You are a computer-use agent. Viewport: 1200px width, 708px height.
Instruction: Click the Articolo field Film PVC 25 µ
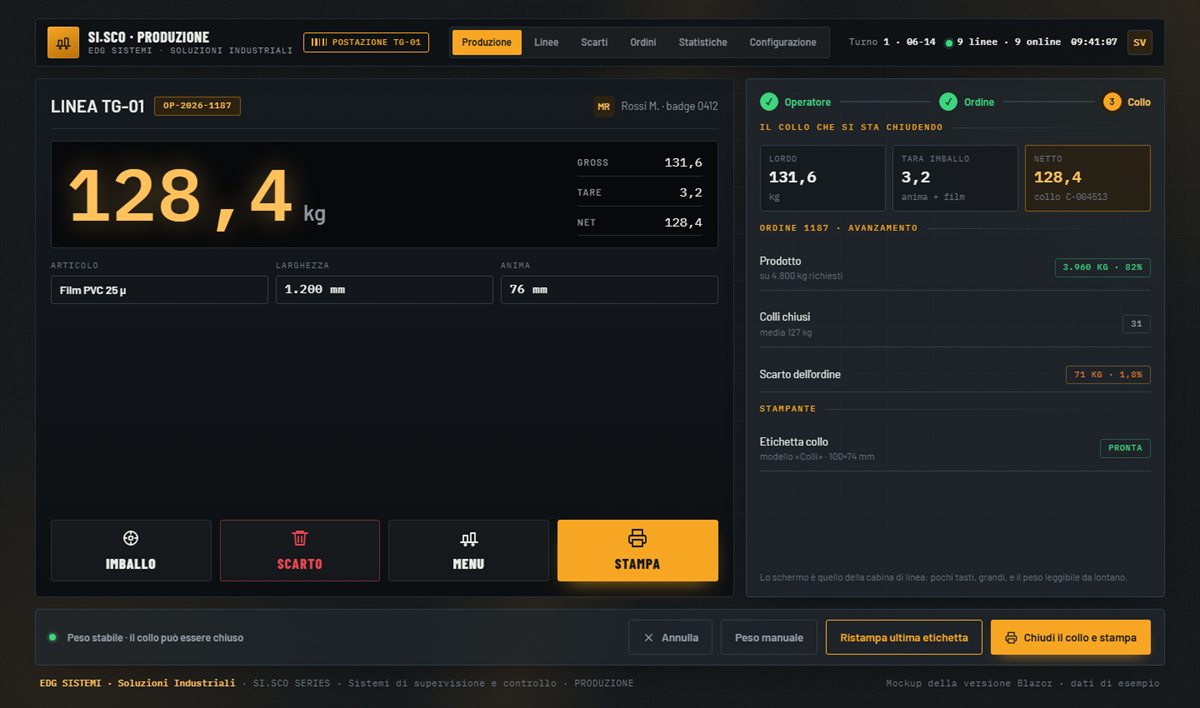(x=159, y=290)
